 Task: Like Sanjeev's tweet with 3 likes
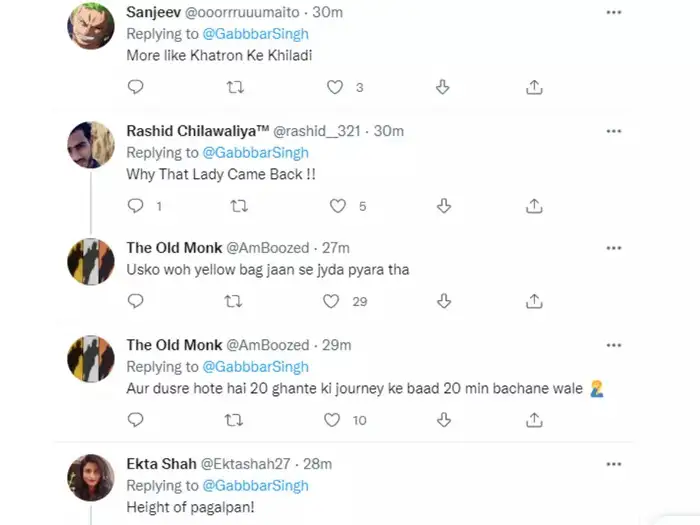(x=337, y=87)
